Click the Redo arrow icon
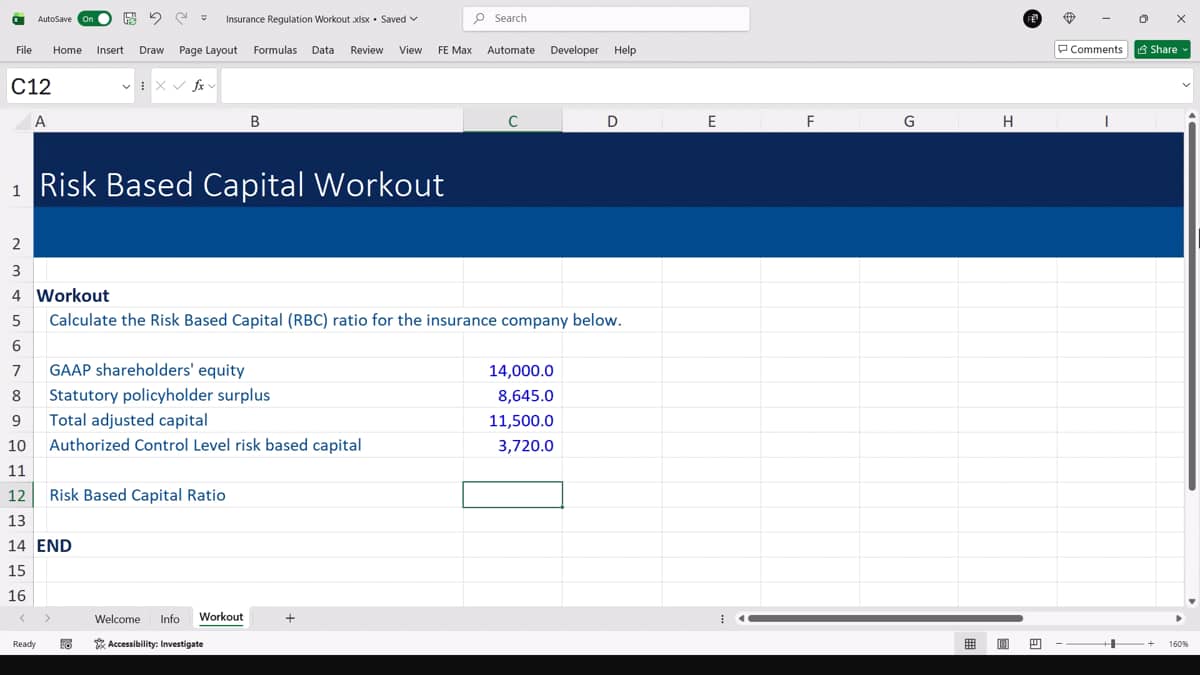 click(181, 18)
